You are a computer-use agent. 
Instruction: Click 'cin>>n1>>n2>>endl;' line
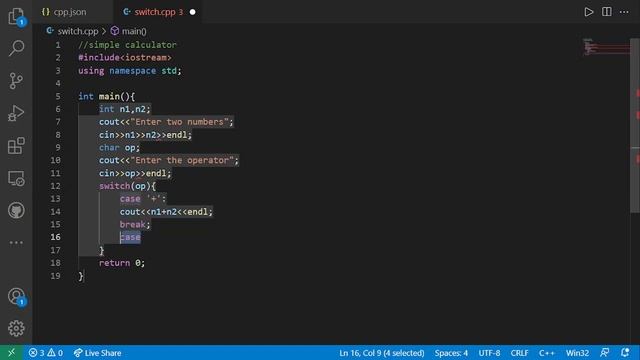[145, 135]
